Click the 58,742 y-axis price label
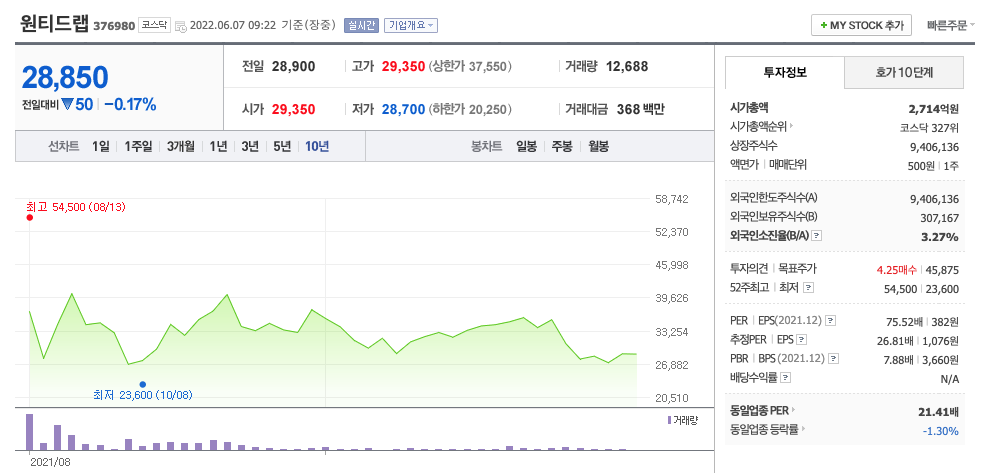Screen dimensions: 999x473 pyautogui.click(x=672, y=199)
